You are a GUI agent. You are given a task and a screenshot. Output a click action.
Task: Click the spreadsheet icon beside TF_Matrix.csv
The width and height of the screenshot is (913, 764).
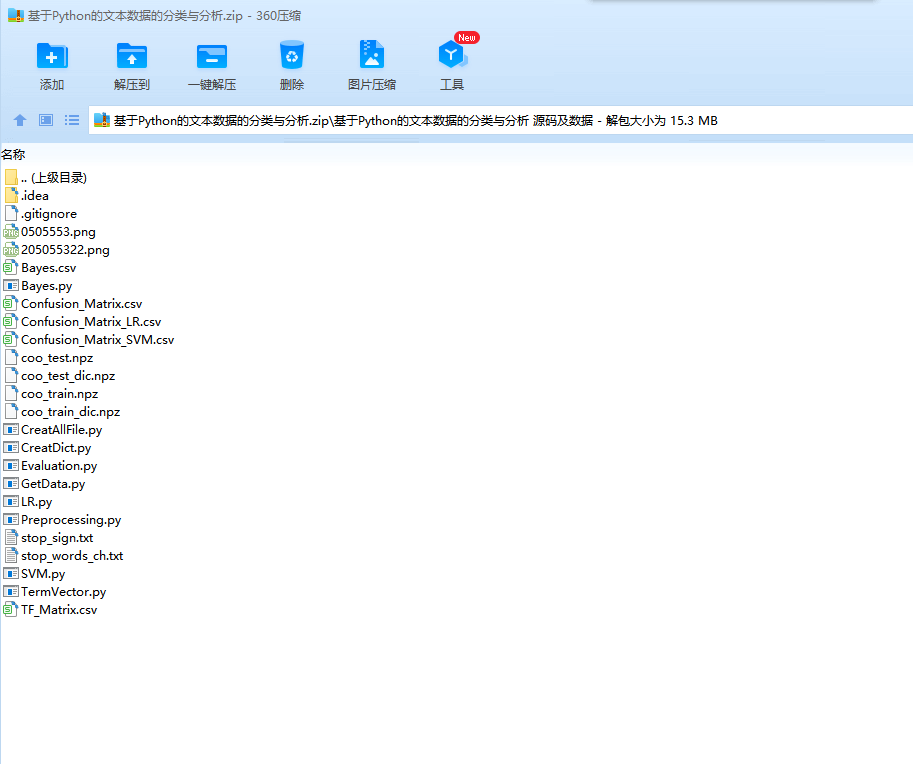pyautogui.click(x=11, y=610)
